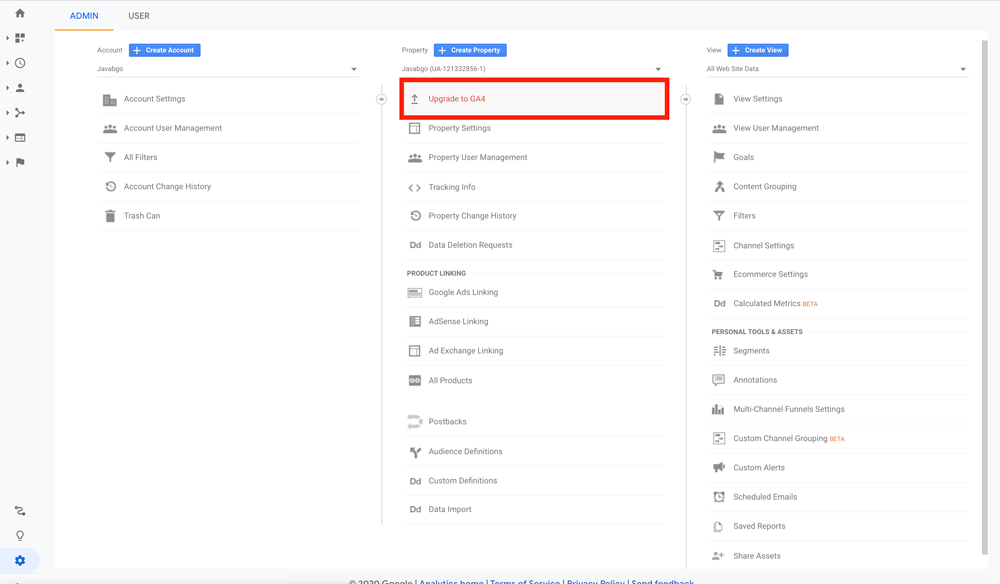Image resolution: width=1000 pixels, height=584 pixels.
Task: Click the Content Grouping figure icon
Action: (x=719, y=186)
